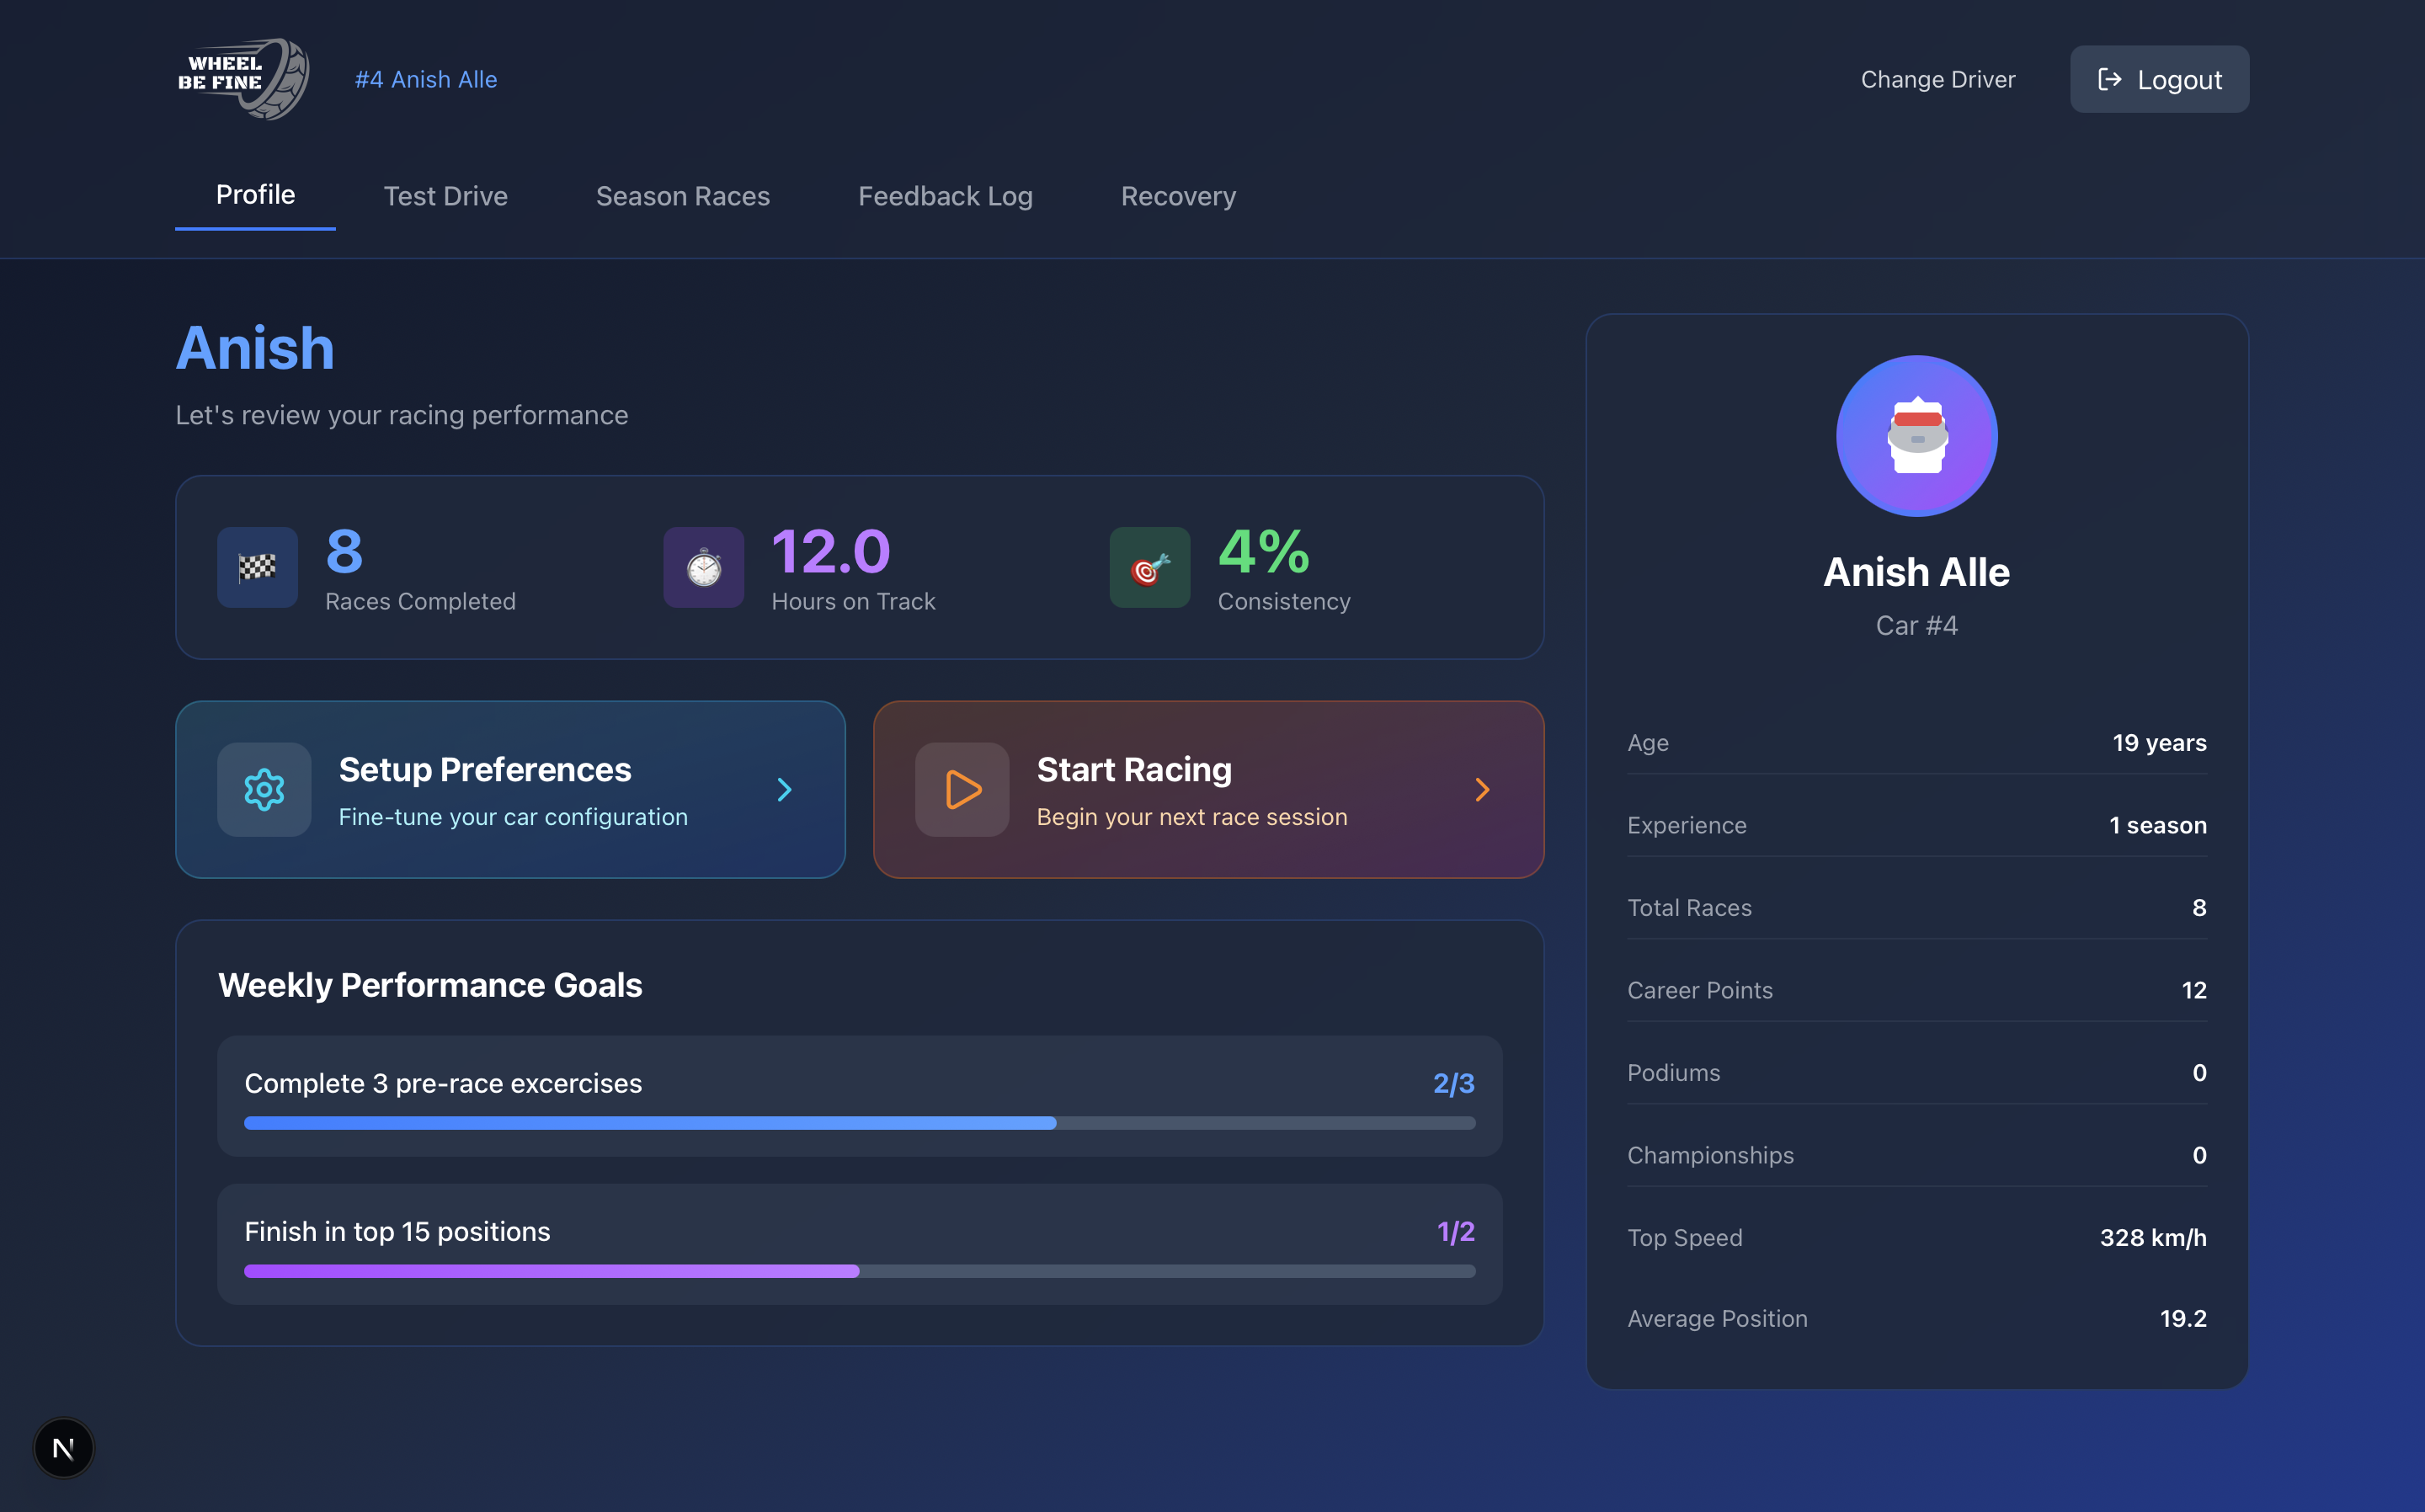Click the orange play icon in Start Racing
The height and width of the screenshot is (1512, 2425).
[962, 790]
